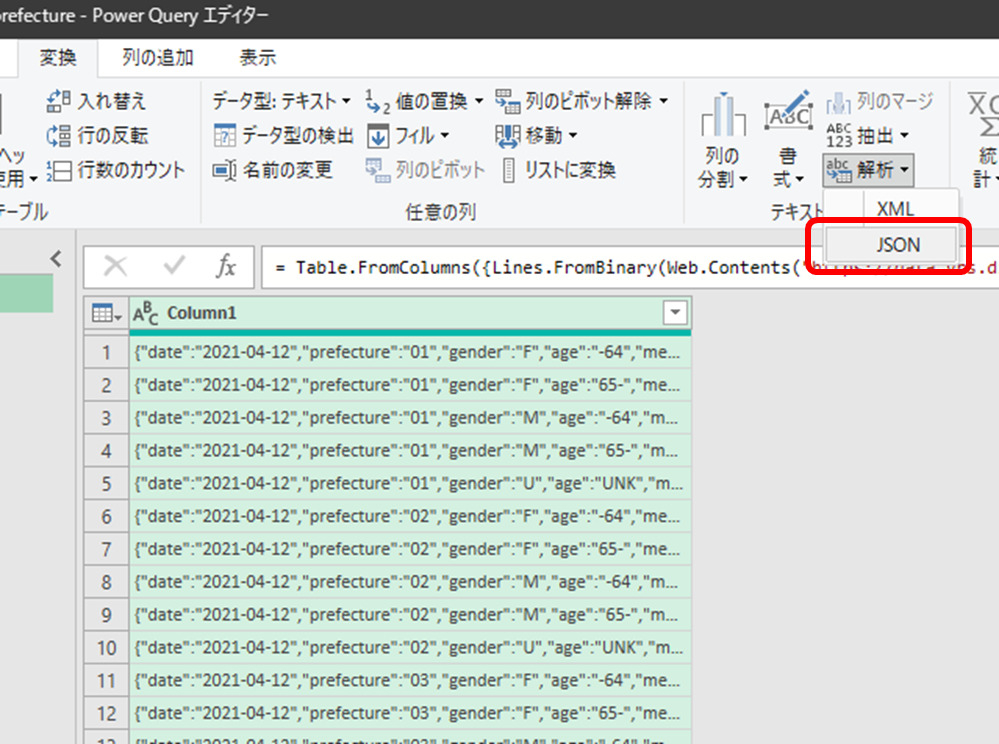999x744 pixels.
Task: Click the フィル fill icon
Action: [x=378, y=136]
